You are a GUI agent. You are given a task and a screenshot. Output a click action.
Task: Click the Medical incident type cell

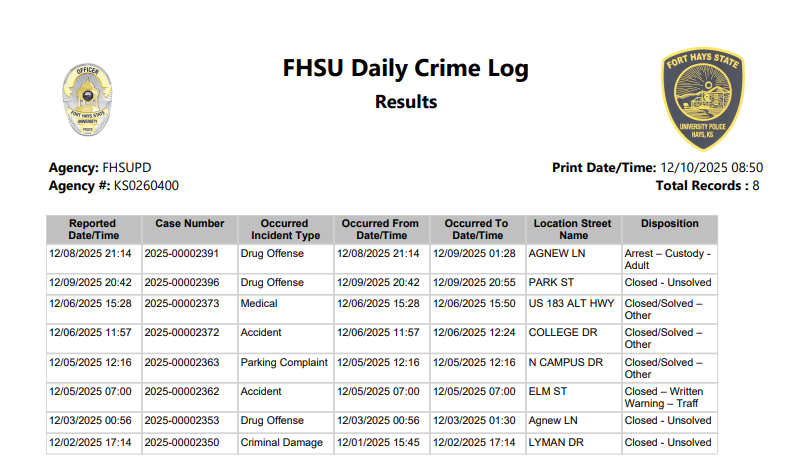[x=259, y=304]
